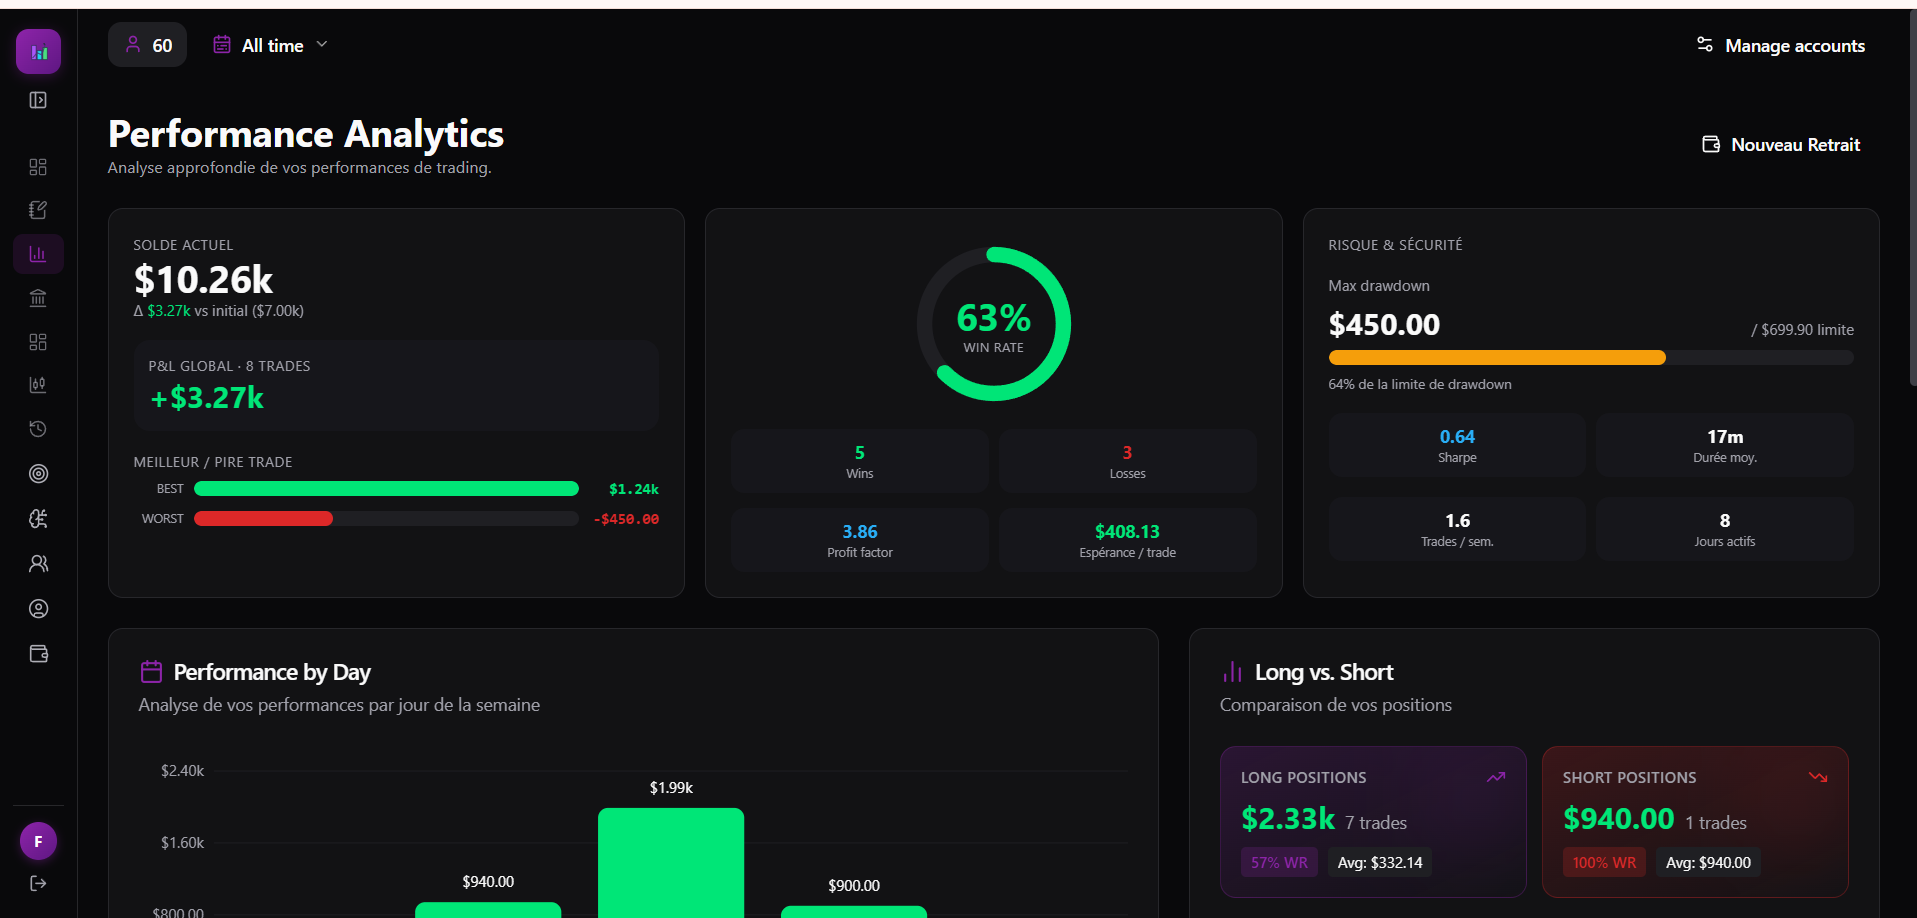Click the Nouveau Retrait button
Screen dimensions: 1917x918
(1781, 144)
